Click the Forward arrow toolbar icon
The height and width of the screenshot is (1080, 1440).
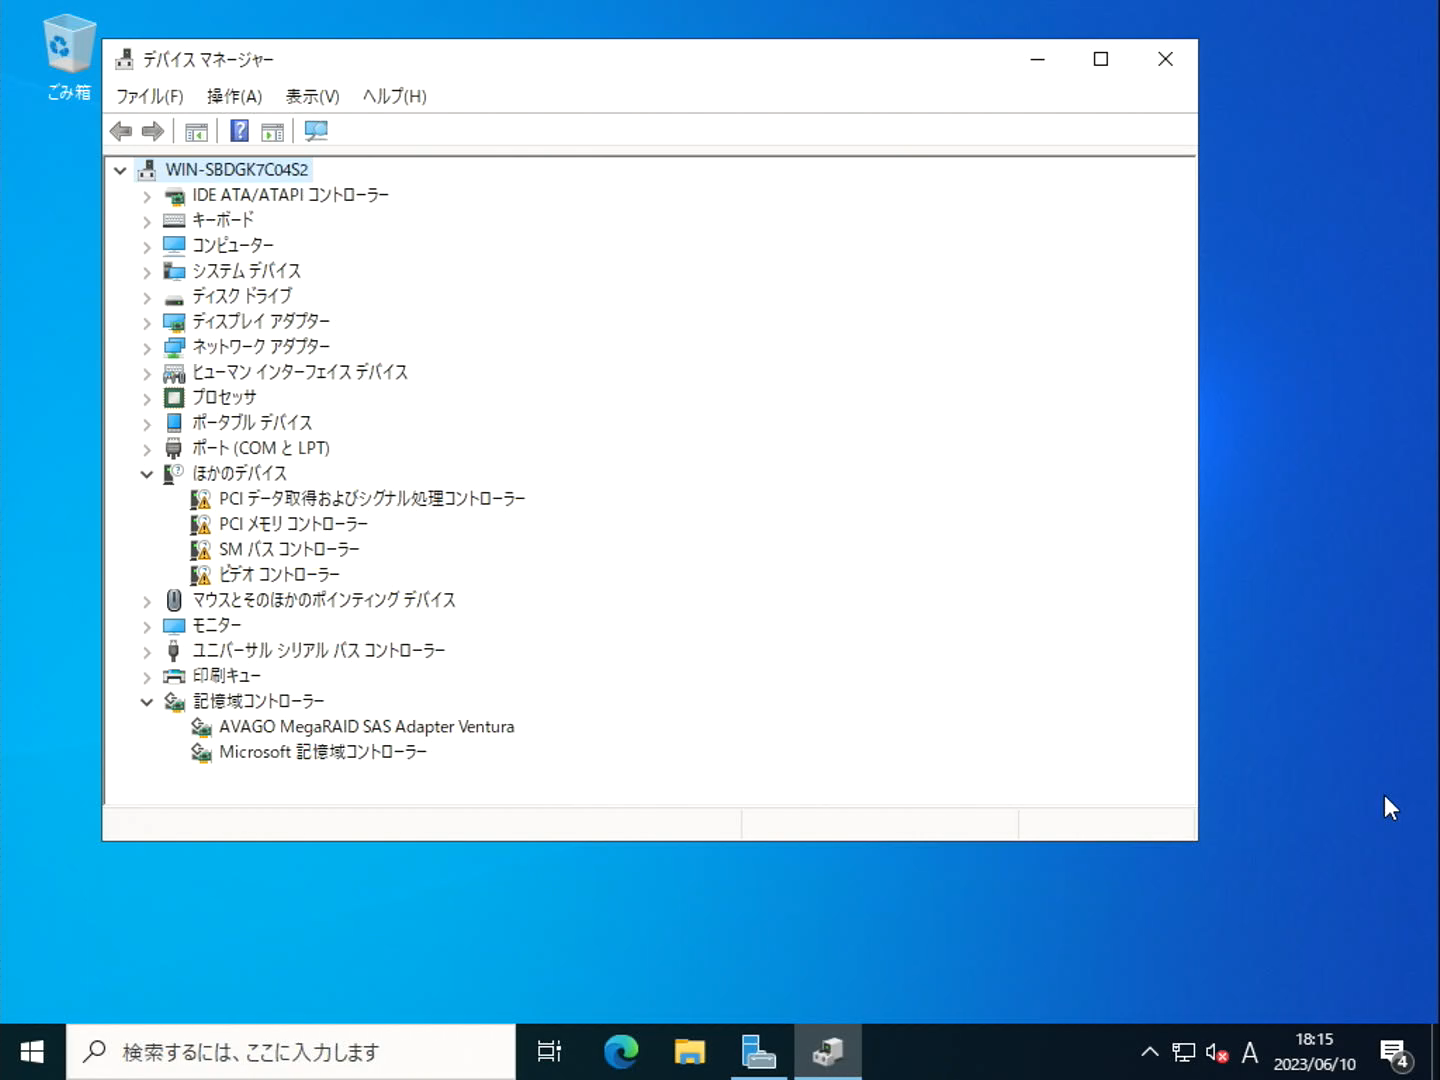pos(153,131)
